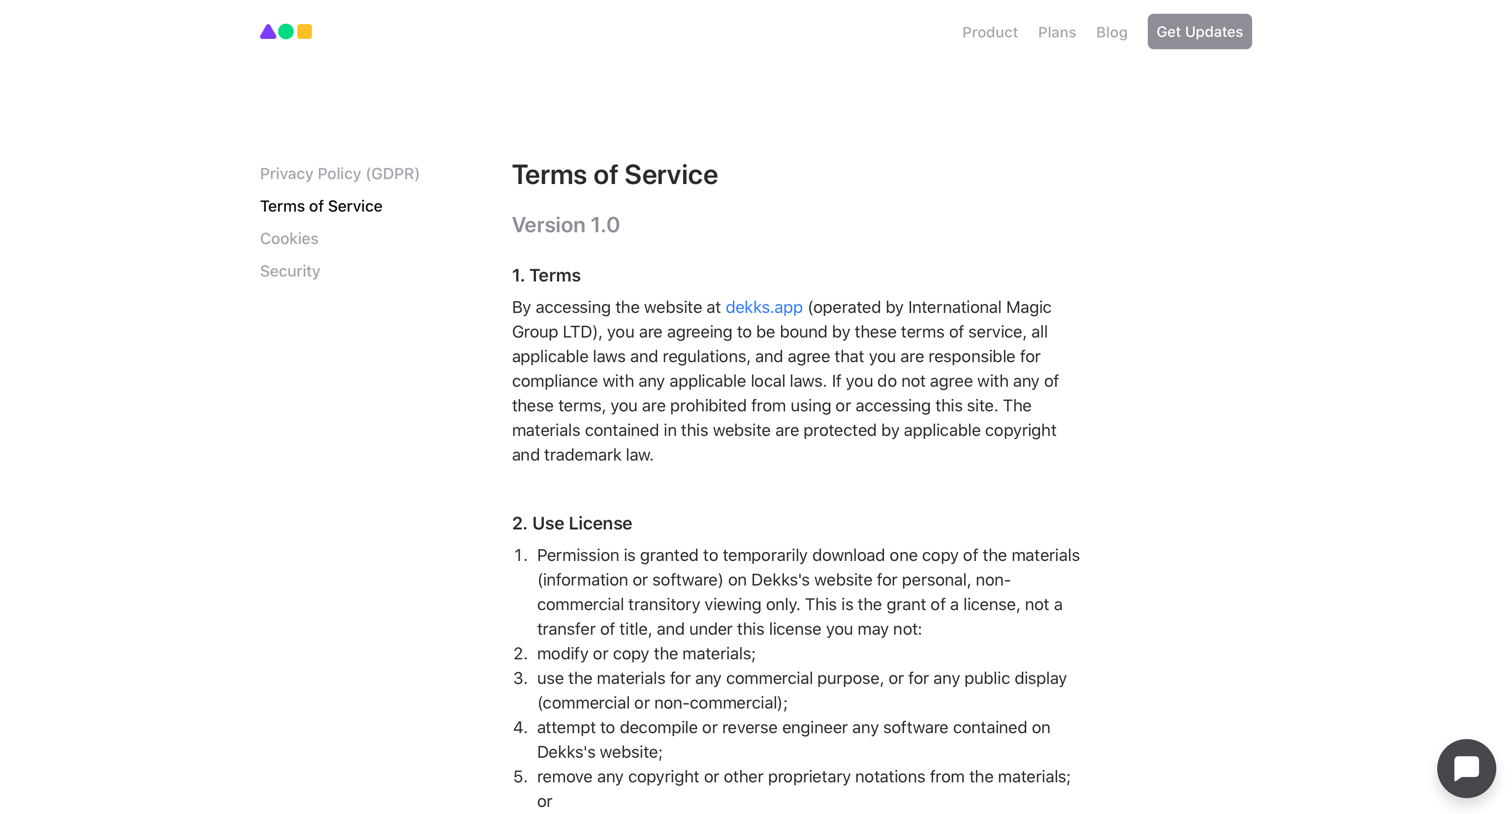The height and width of the screenshot is (814, 1512).
Task: Open the Cookies sidebar page
Action: tap(289, 239)
